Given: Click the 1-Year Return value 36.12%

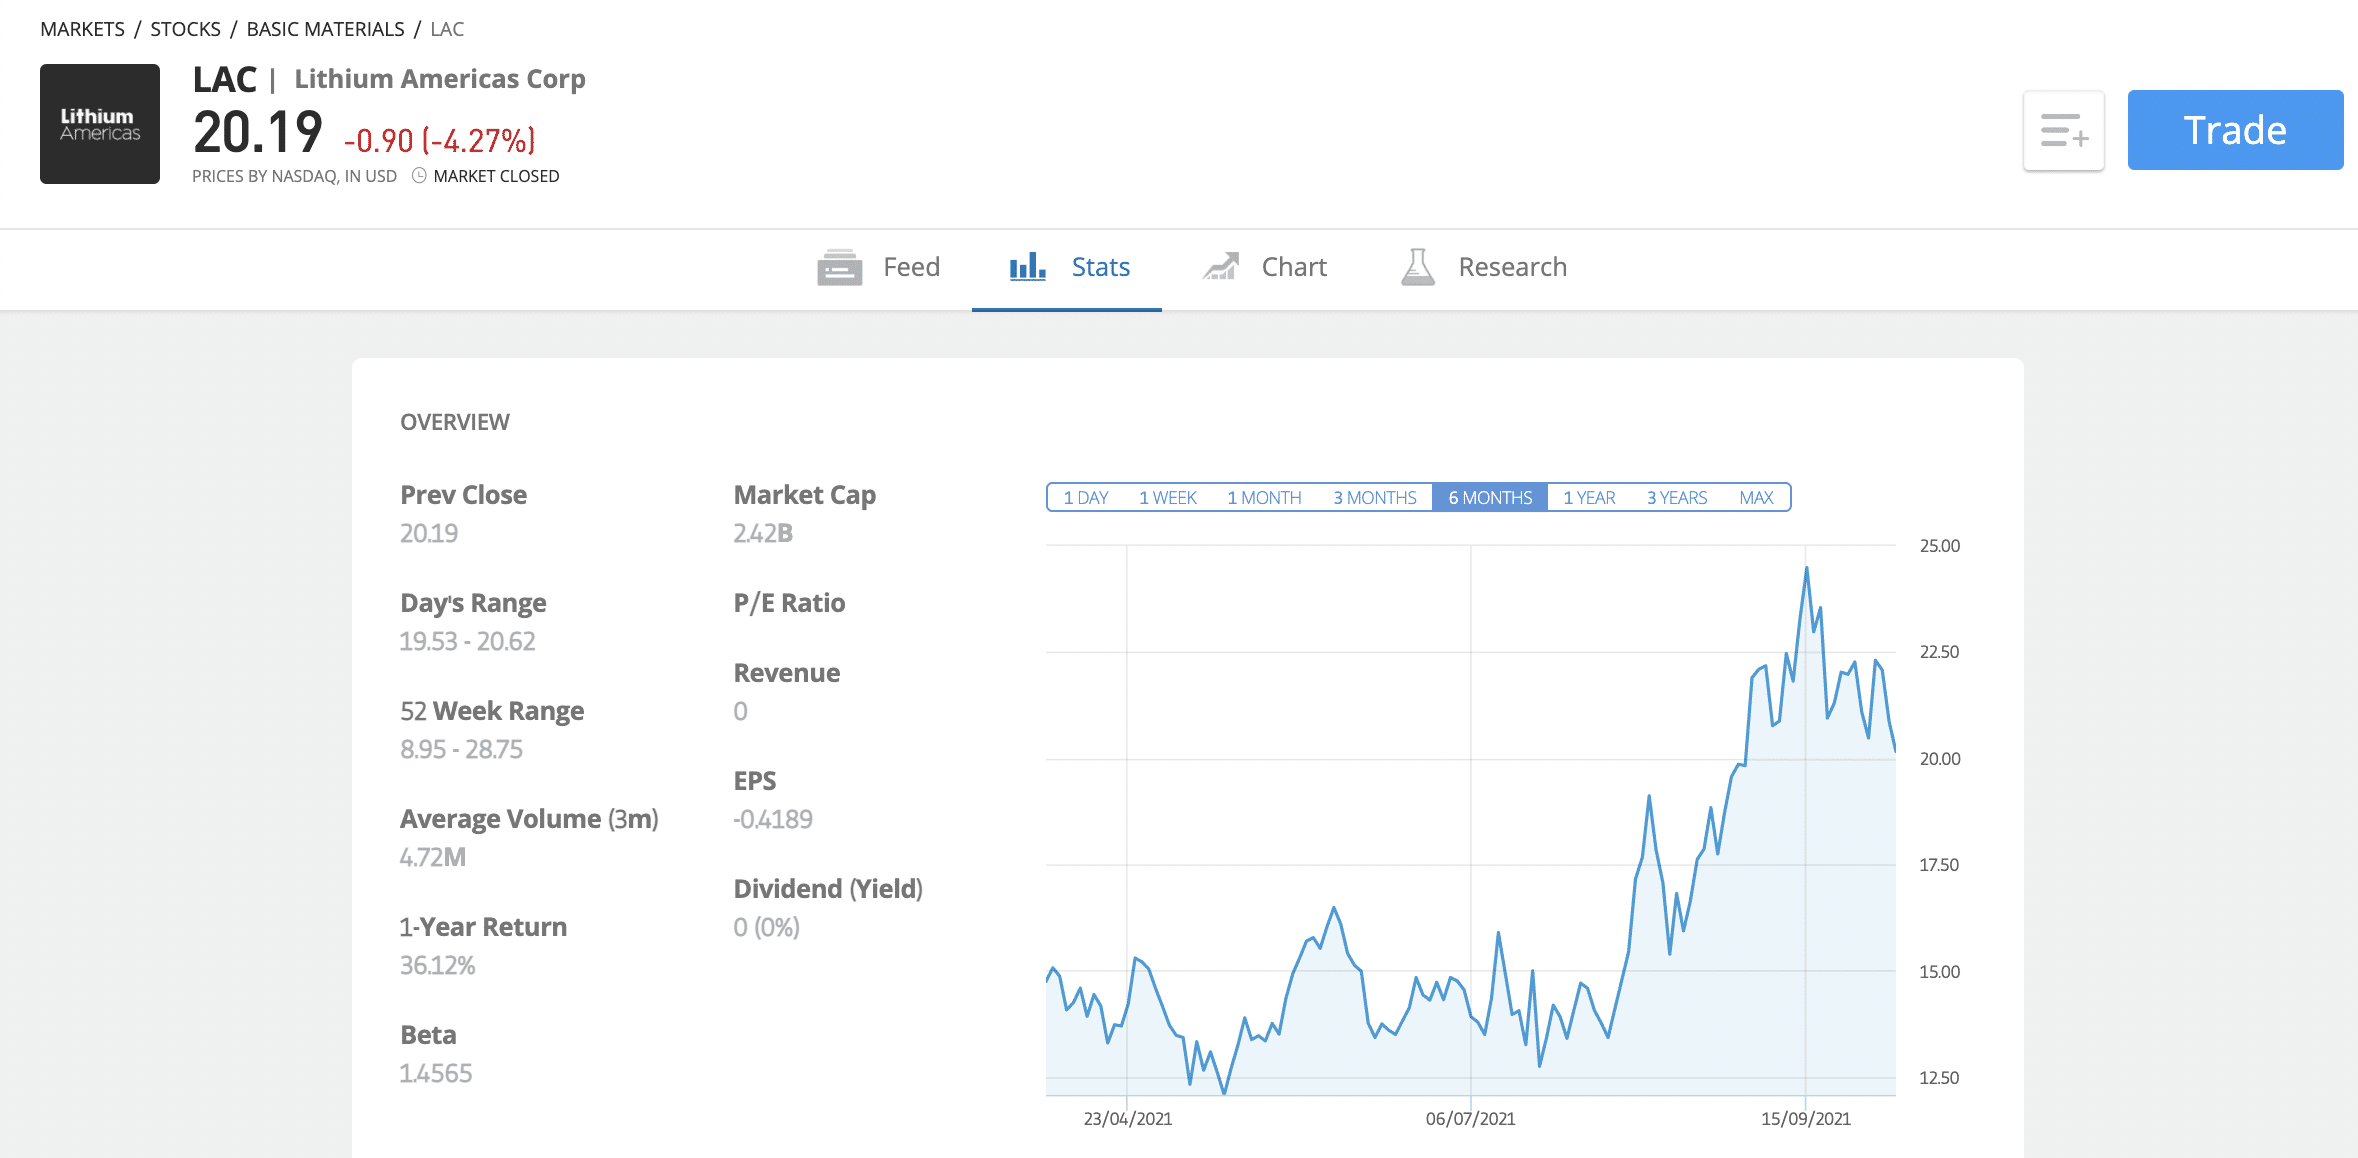Looking at the screenshot, I should tap(437, 965).
